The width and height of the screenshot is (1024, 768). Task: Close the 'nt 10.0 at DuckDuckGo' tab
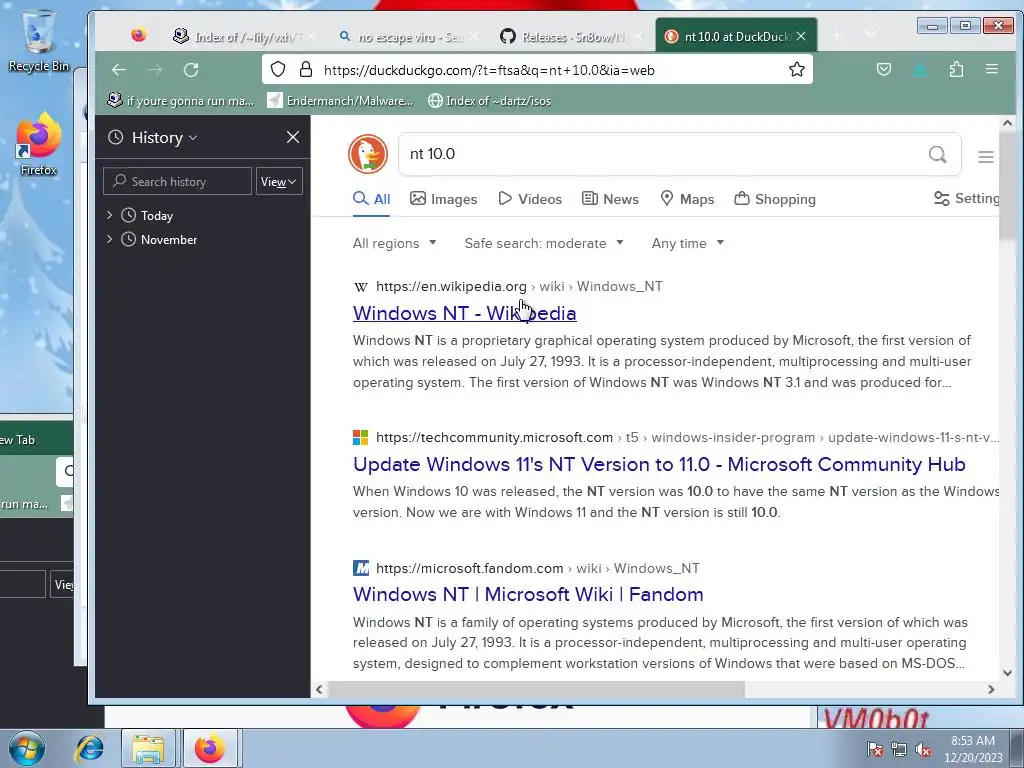[x=801, y=37]
